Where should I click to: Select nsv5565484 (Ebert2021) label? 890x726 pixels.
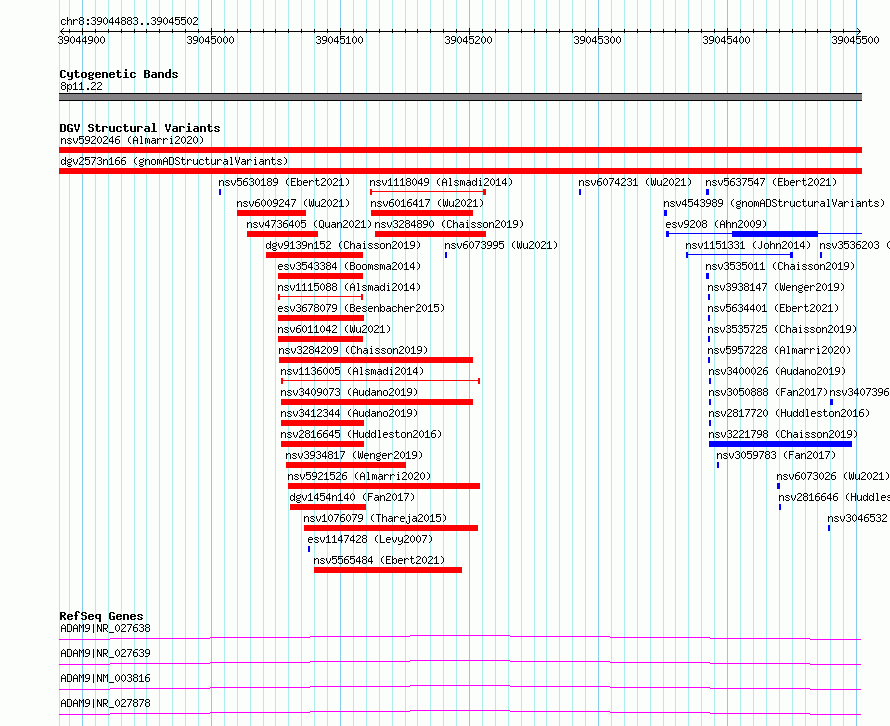[x=379, y=560]
